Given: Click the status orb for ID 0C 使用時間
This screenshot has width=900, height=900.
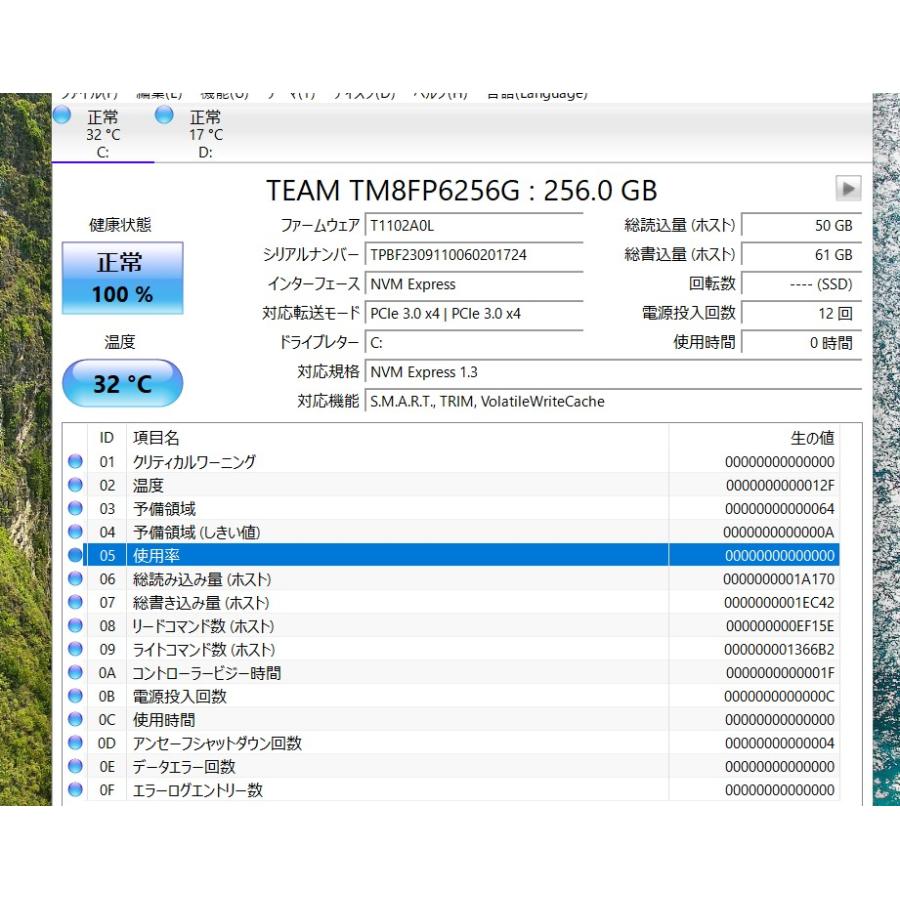Looking at the screenshot, I should coord(75,719).
